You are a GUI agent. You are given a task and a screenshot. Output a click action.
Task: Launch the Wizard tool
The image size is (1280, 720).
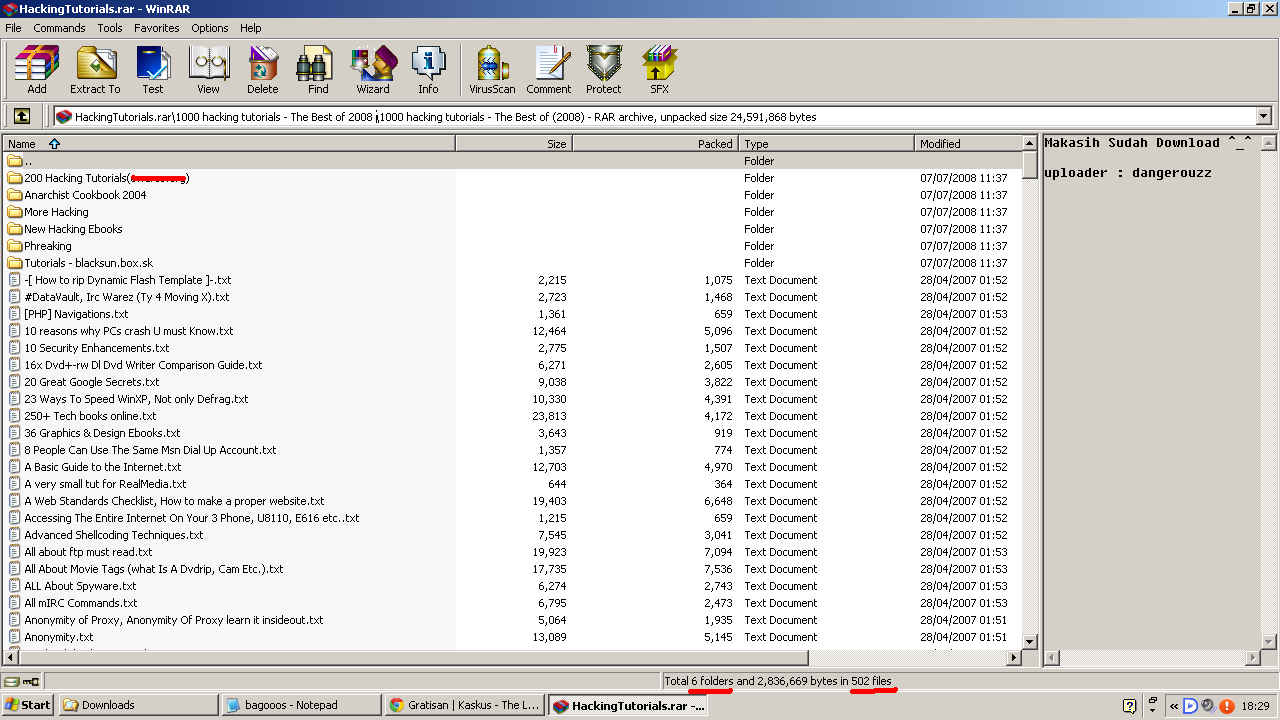pos(373,70)
